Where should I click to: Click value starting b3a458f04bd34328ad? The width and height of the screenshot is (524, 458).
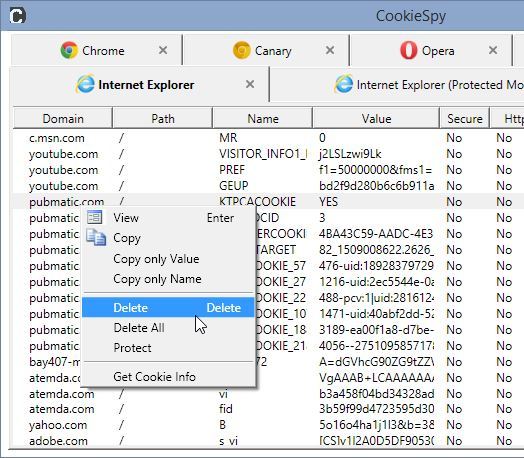[377, 394]
